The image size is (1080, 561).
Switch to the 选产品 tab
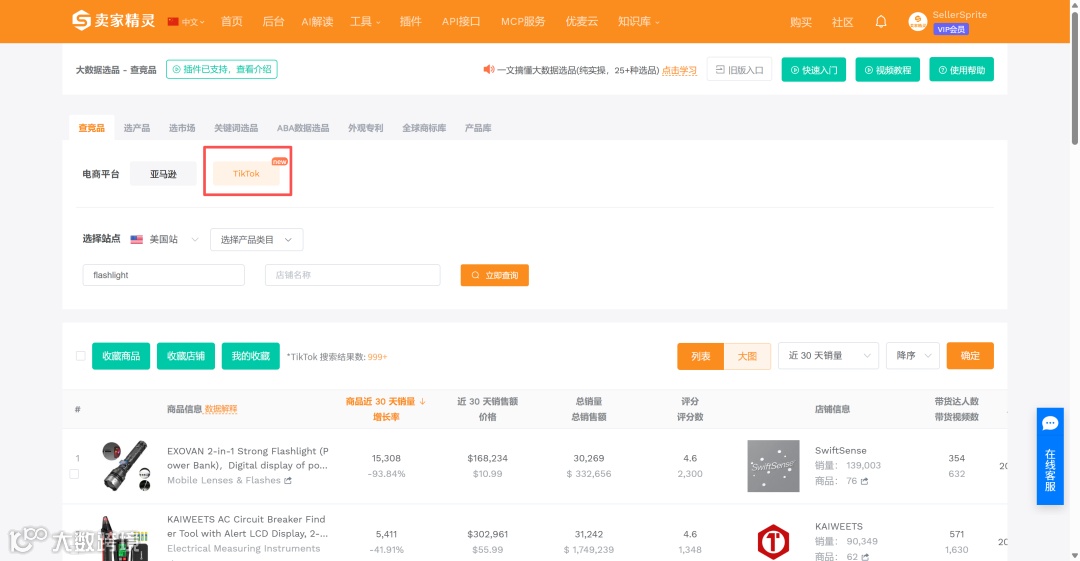(x=136, y=128)
